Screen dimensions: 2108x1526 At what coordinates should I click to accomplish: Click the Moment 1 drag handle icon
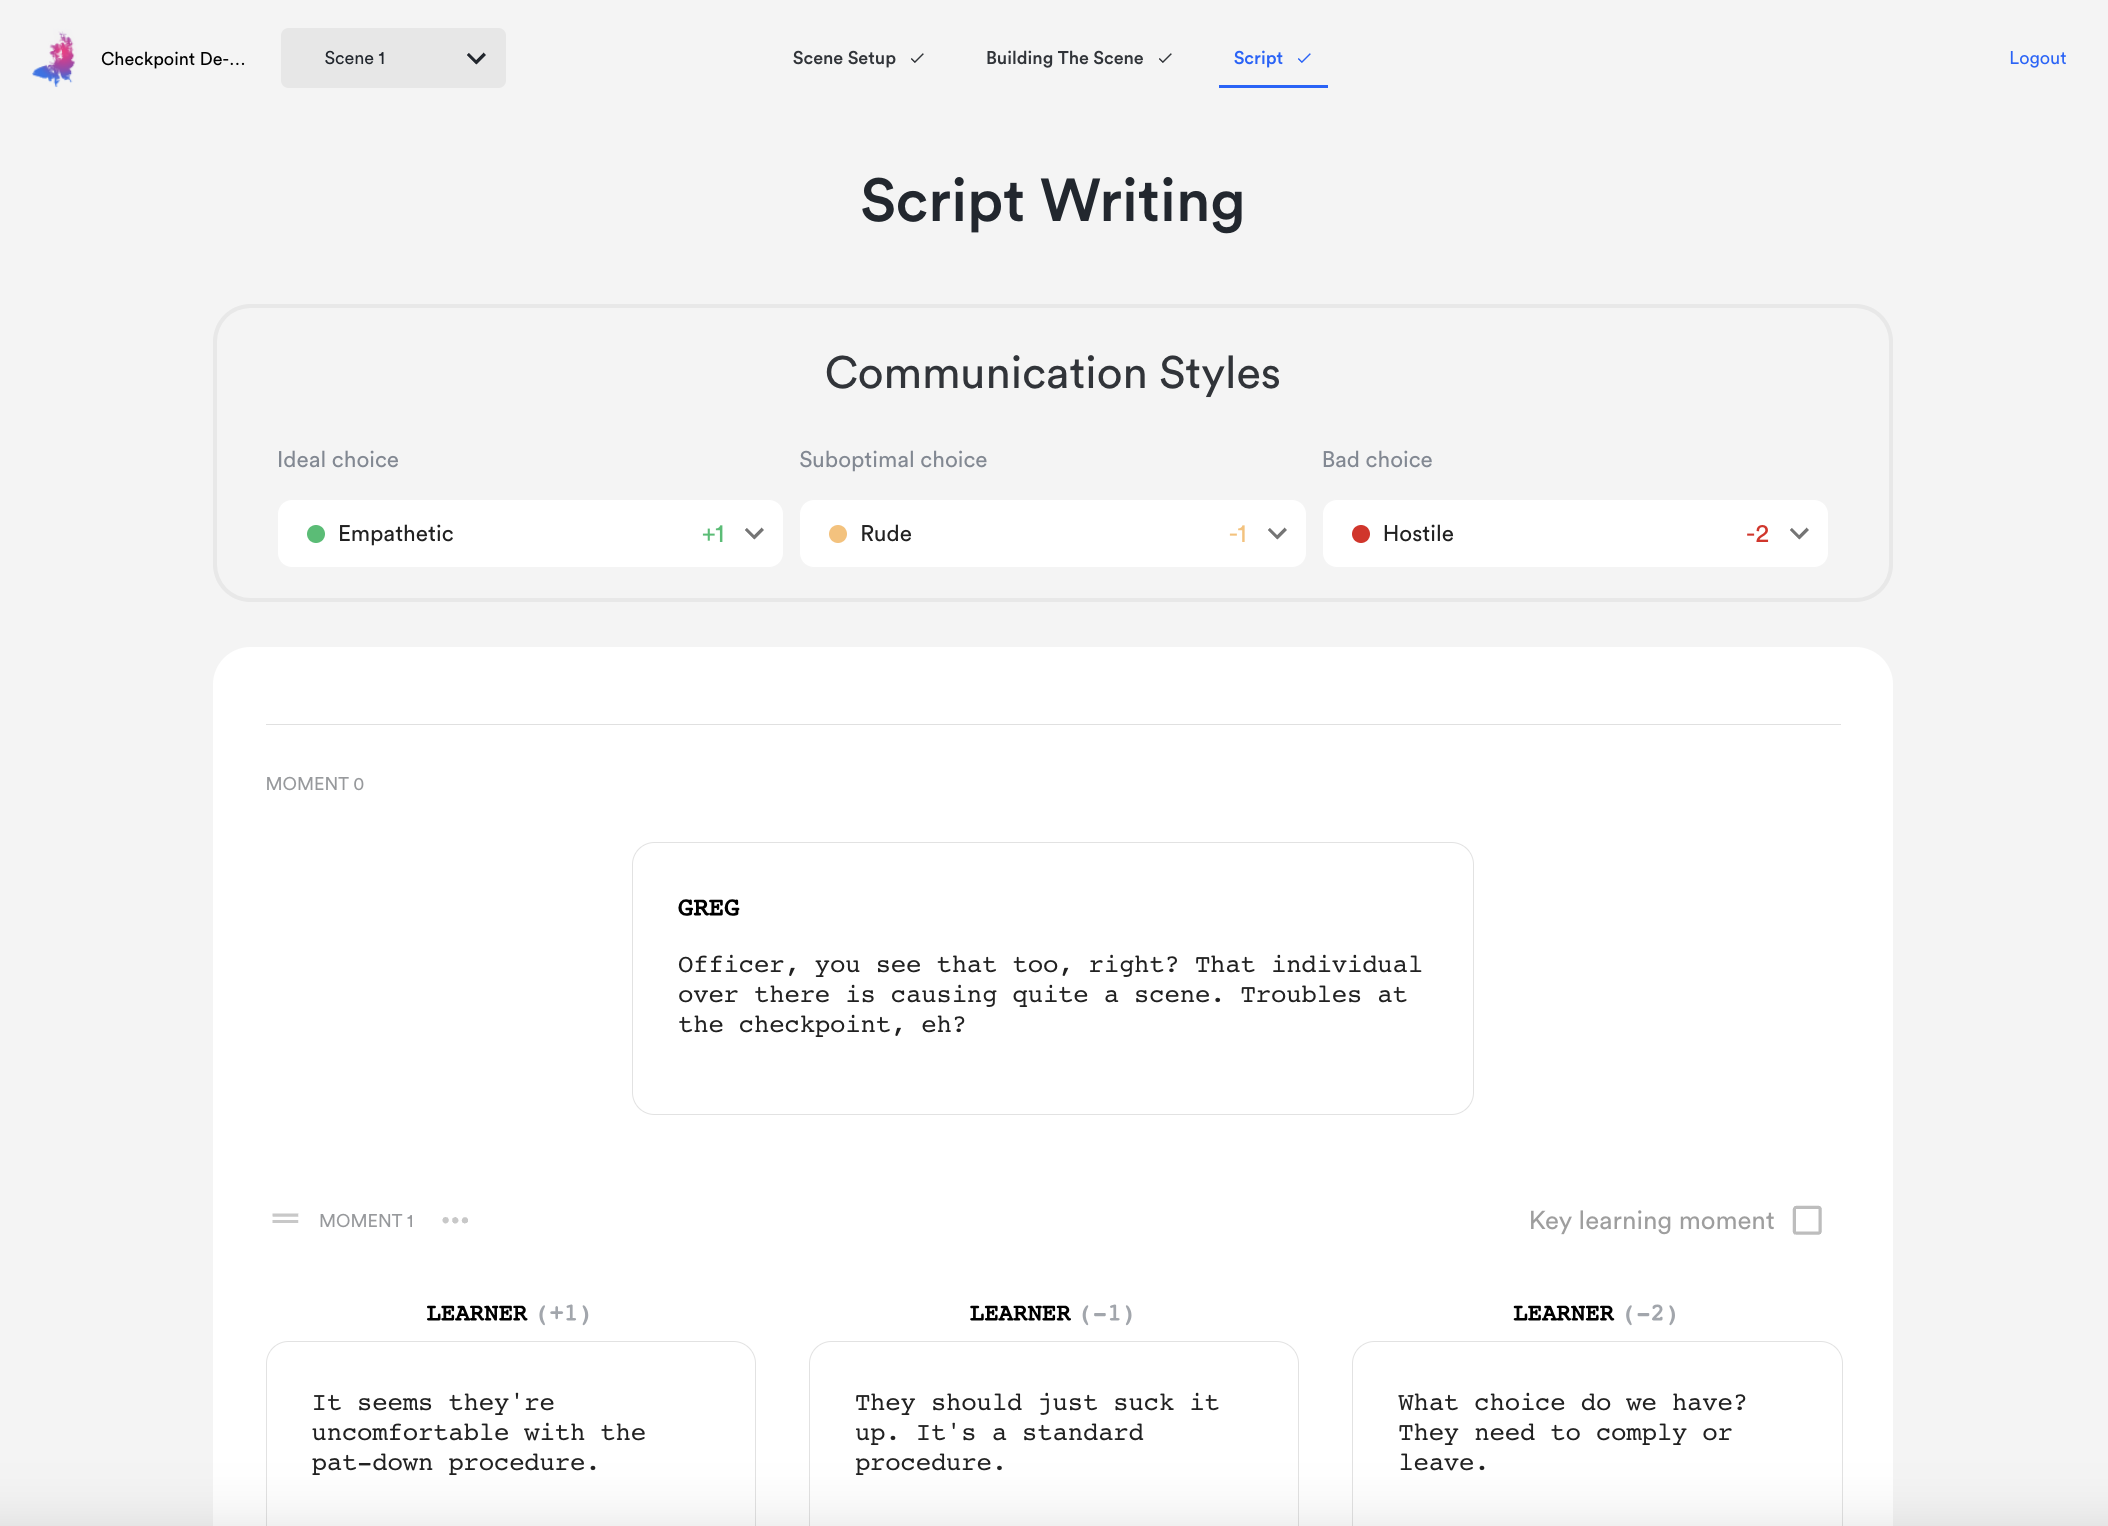285,1219
